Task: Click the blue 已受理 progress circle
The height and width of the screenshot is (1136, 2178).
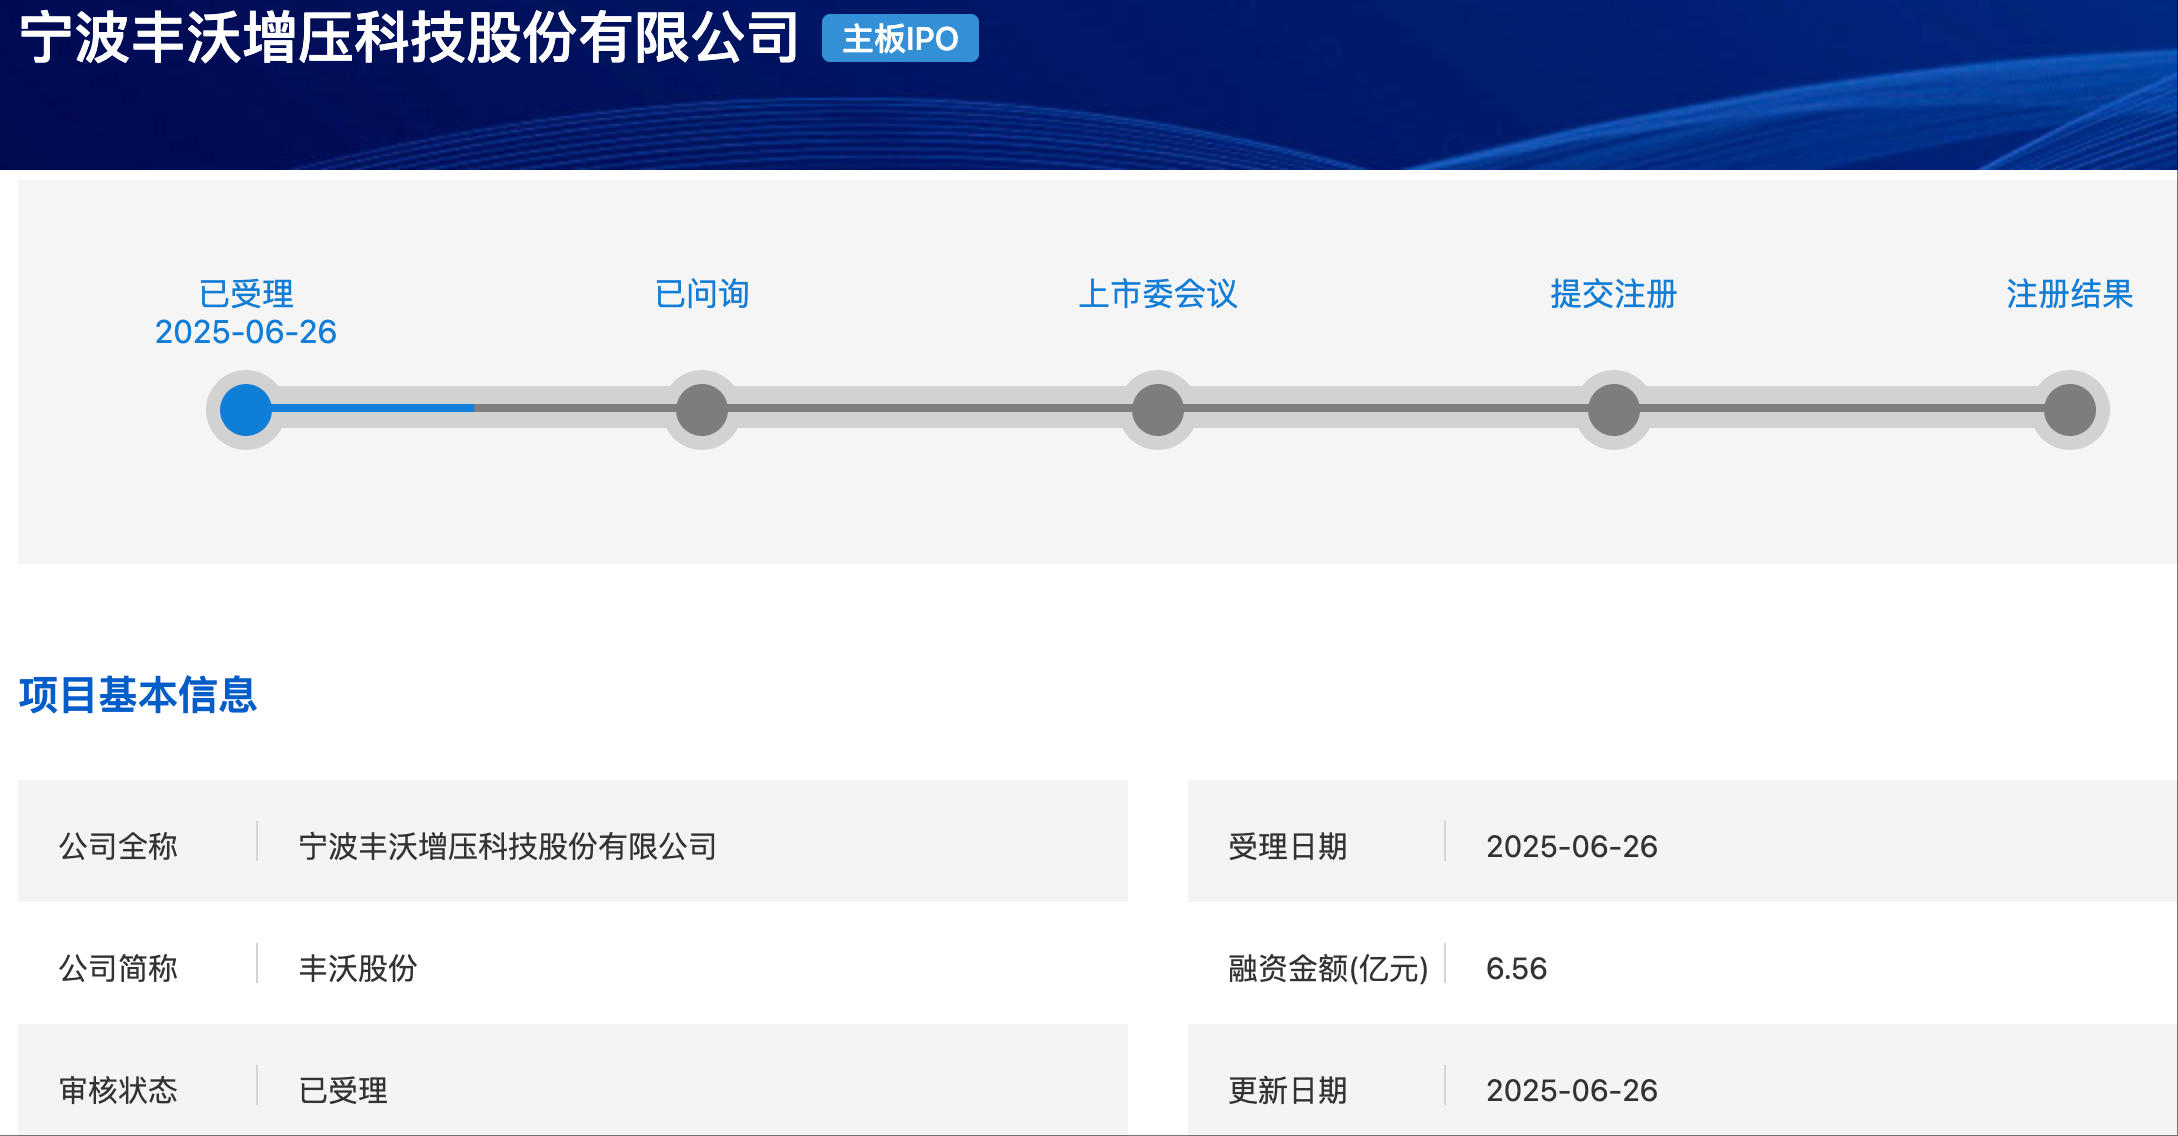Action: click(246, 409)
